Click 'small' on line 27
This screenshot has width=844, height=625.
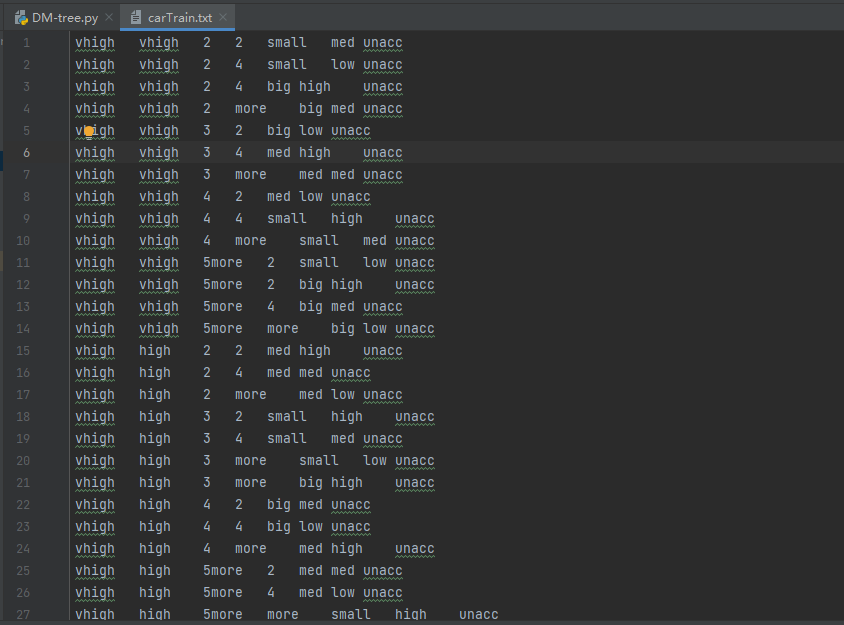(x=351, y=615)
